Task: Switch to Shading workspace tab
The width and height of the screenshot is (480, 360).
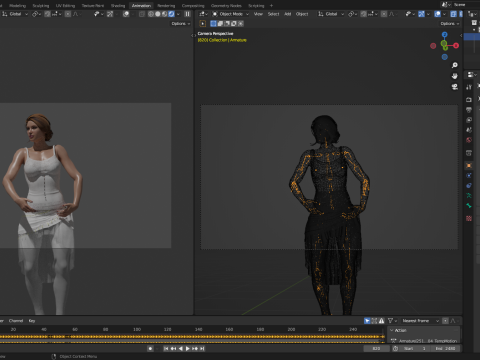Action: [x=118, y=6]
